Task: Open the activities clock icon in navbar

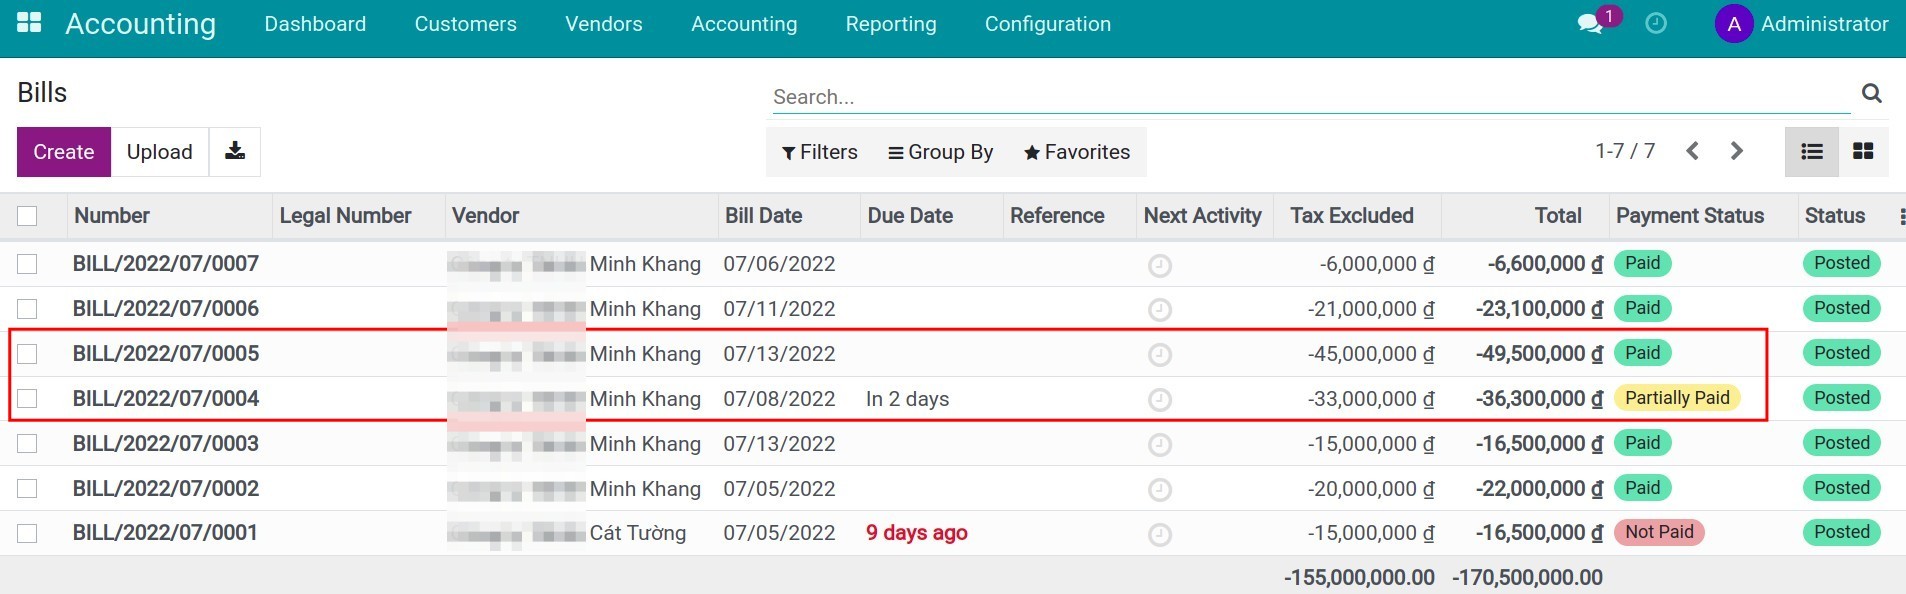Action: pyautogui.click(x=1656, y=24)
